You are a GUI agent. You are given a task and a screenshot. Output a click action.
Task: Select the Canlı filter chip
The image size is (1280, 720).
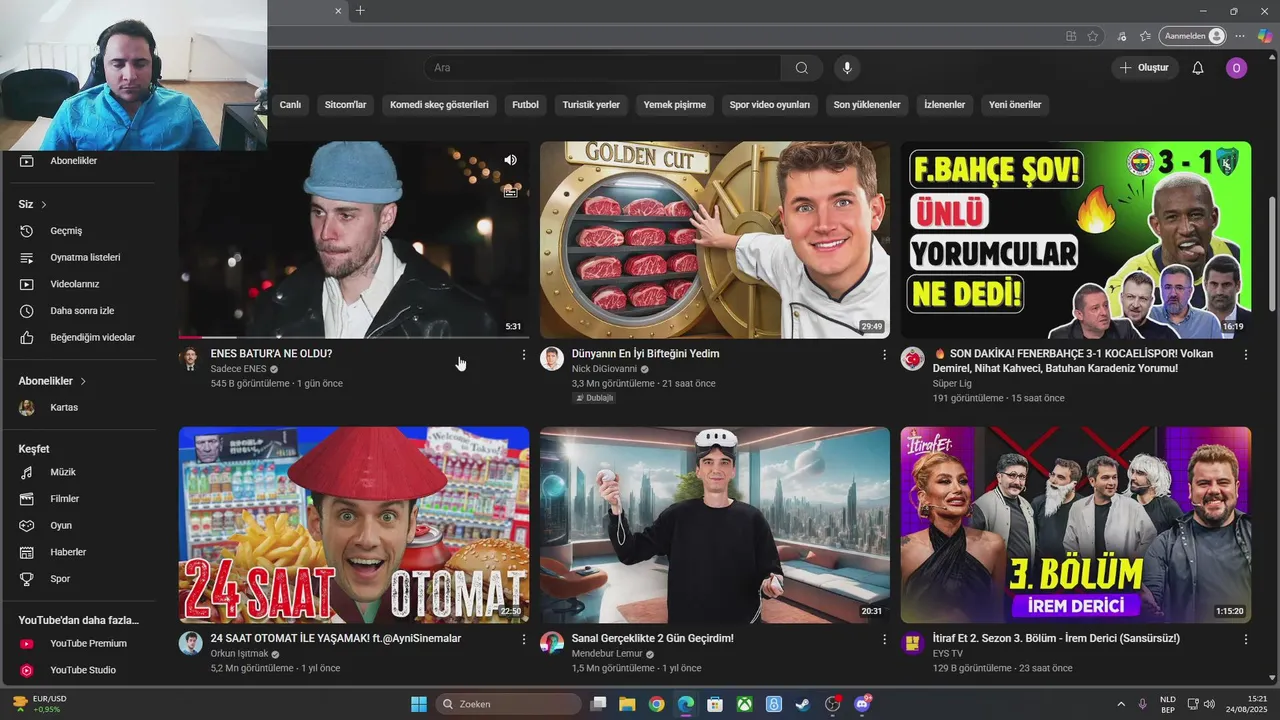pos(290,105)
